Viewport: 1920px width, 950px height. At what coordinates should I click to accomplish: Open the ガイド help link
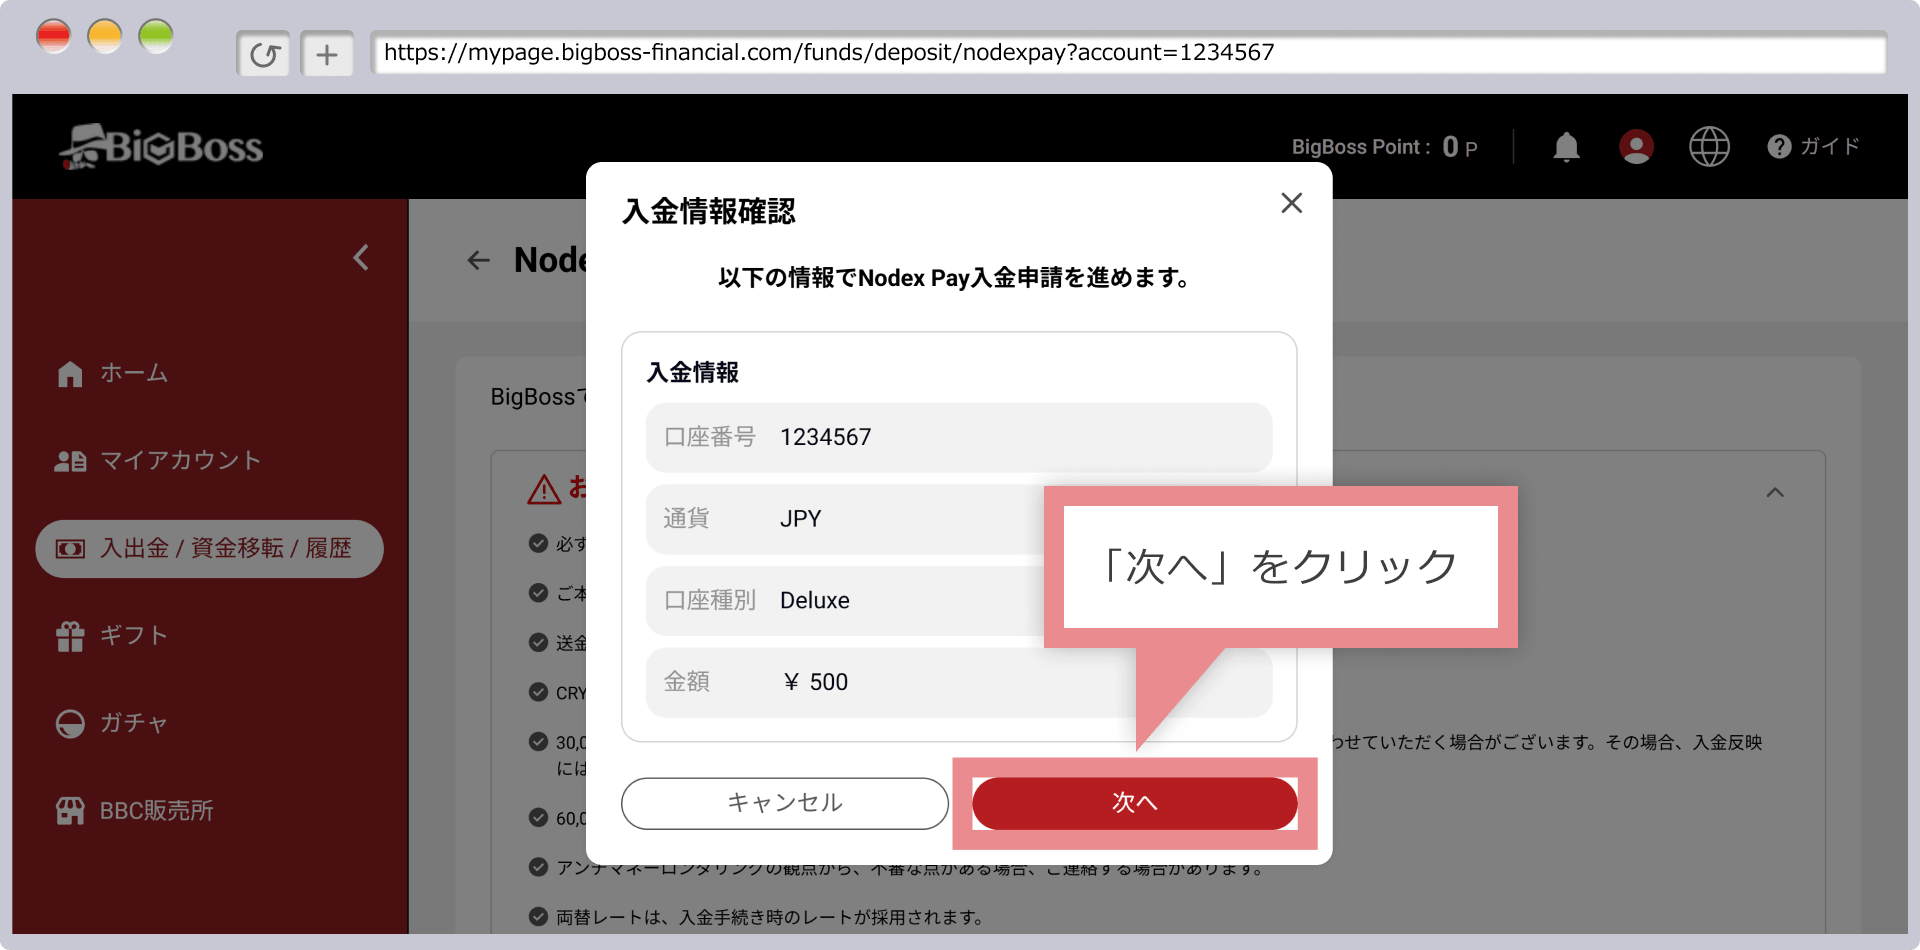(1813, 147)
